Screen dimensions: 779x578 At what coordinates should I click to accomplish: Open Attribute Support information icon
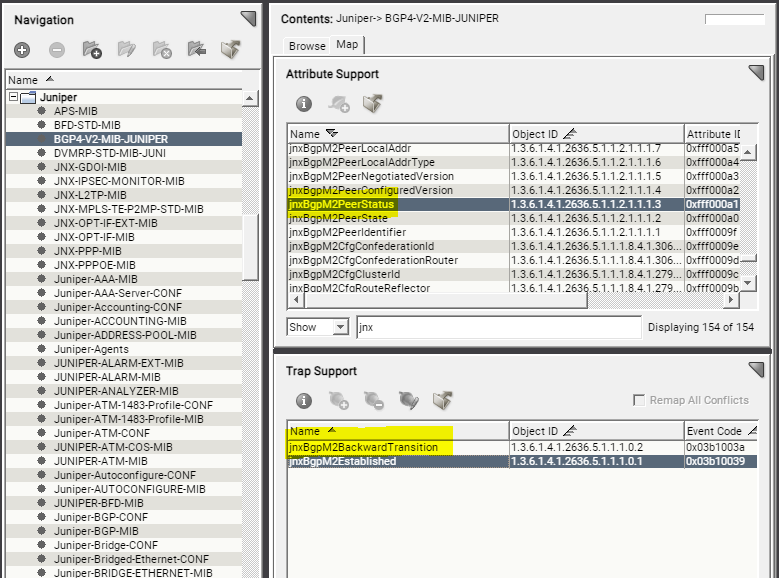coord(304,104)
